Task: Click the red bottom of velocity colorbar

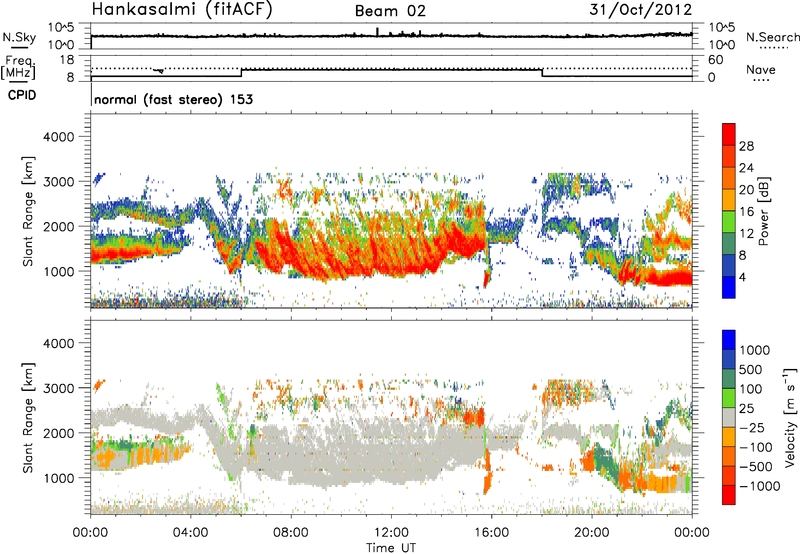Action: click(729, 495)
